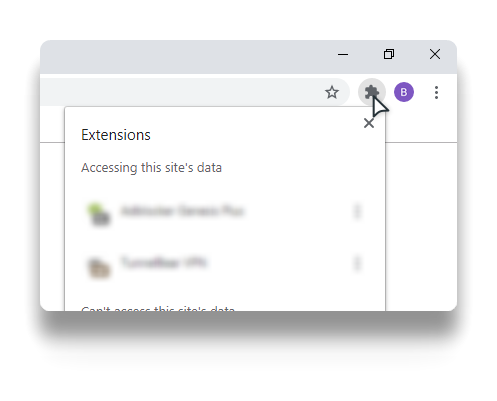Select the second blurred extension name
Image resolution: width=497 pixels, height=401 pixels.
[163, 262]
